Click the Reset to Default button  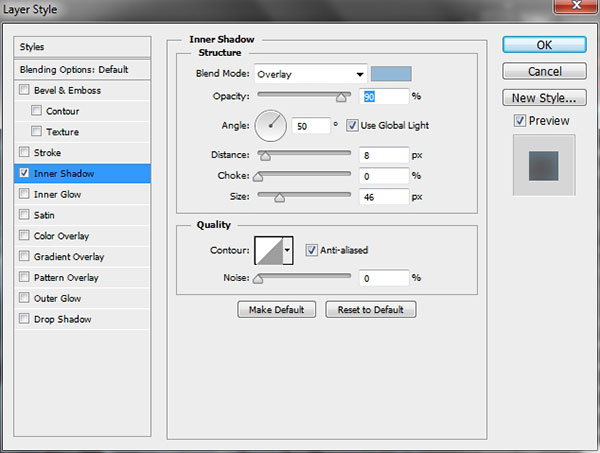pyautogui.click(x=371, y=310)
